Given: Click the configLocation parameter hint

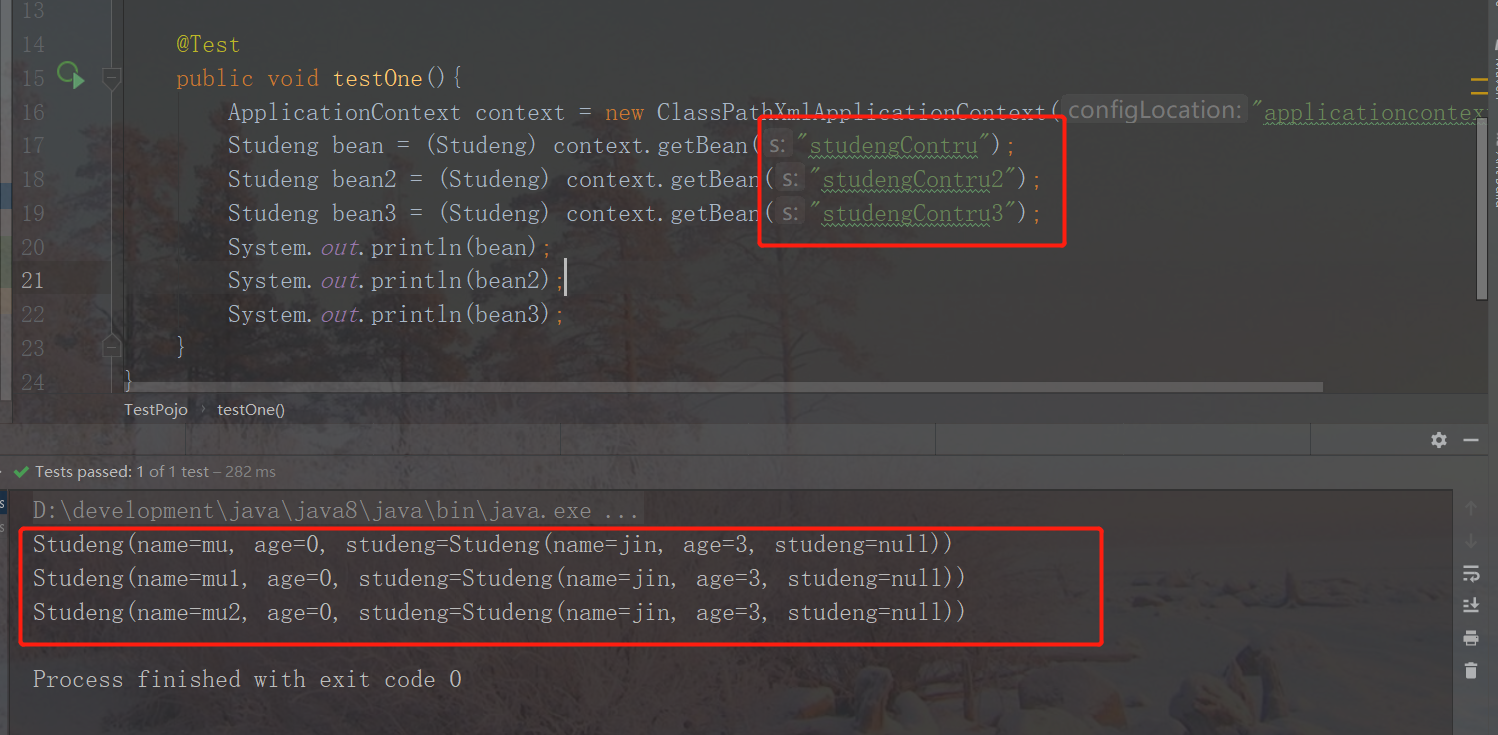Looking at the screenshot, I should click(x=1154, y=111).
